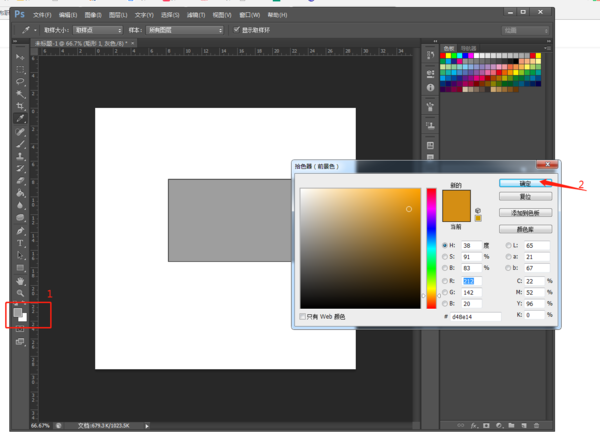The width and height of the screenshot is (600, 434).
Task: Select the Eyedropper tool in toolbox
Action: tap(20, 118)
